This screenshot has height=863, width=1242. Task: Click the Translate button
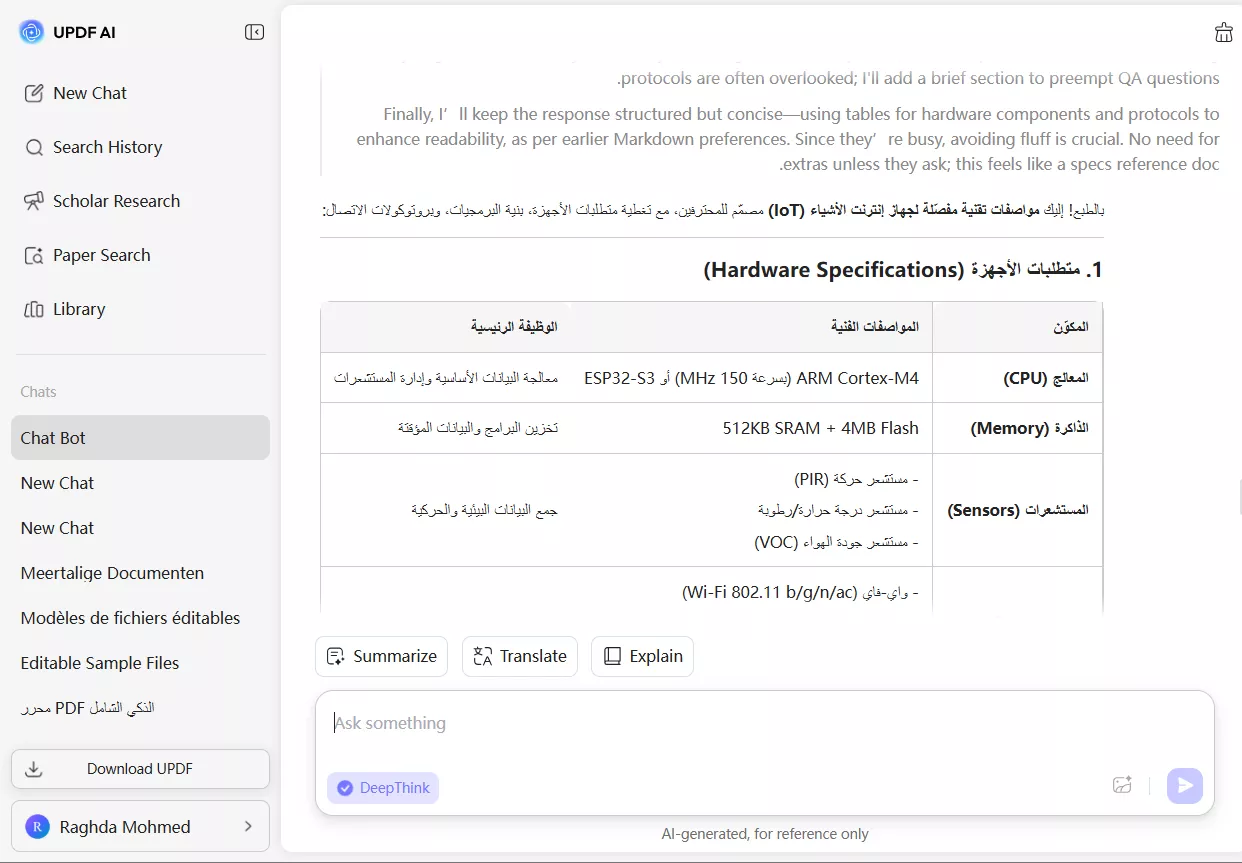[519, 656]
